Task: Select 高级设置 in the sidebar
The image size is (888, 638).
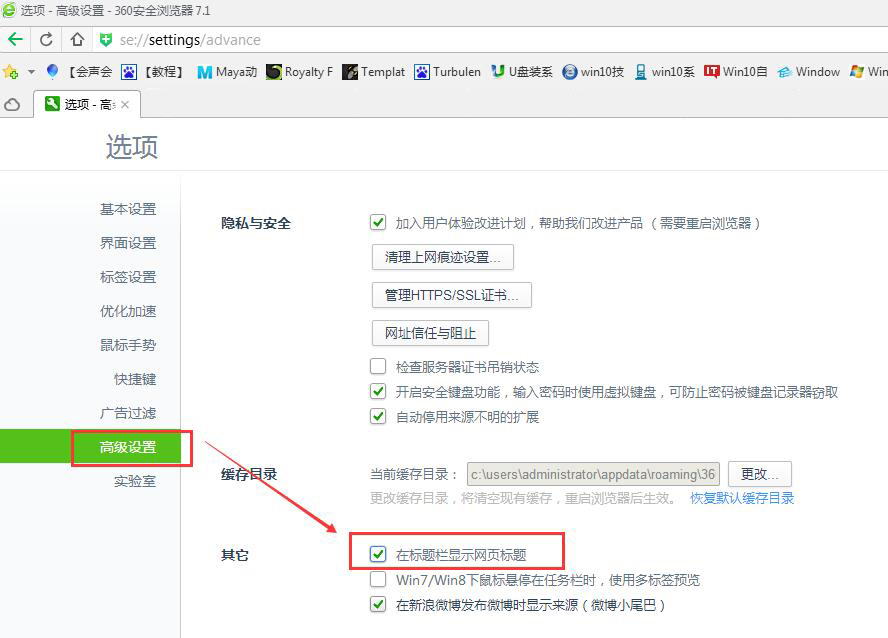Action: pyautogui.click(x=128, y=447)
